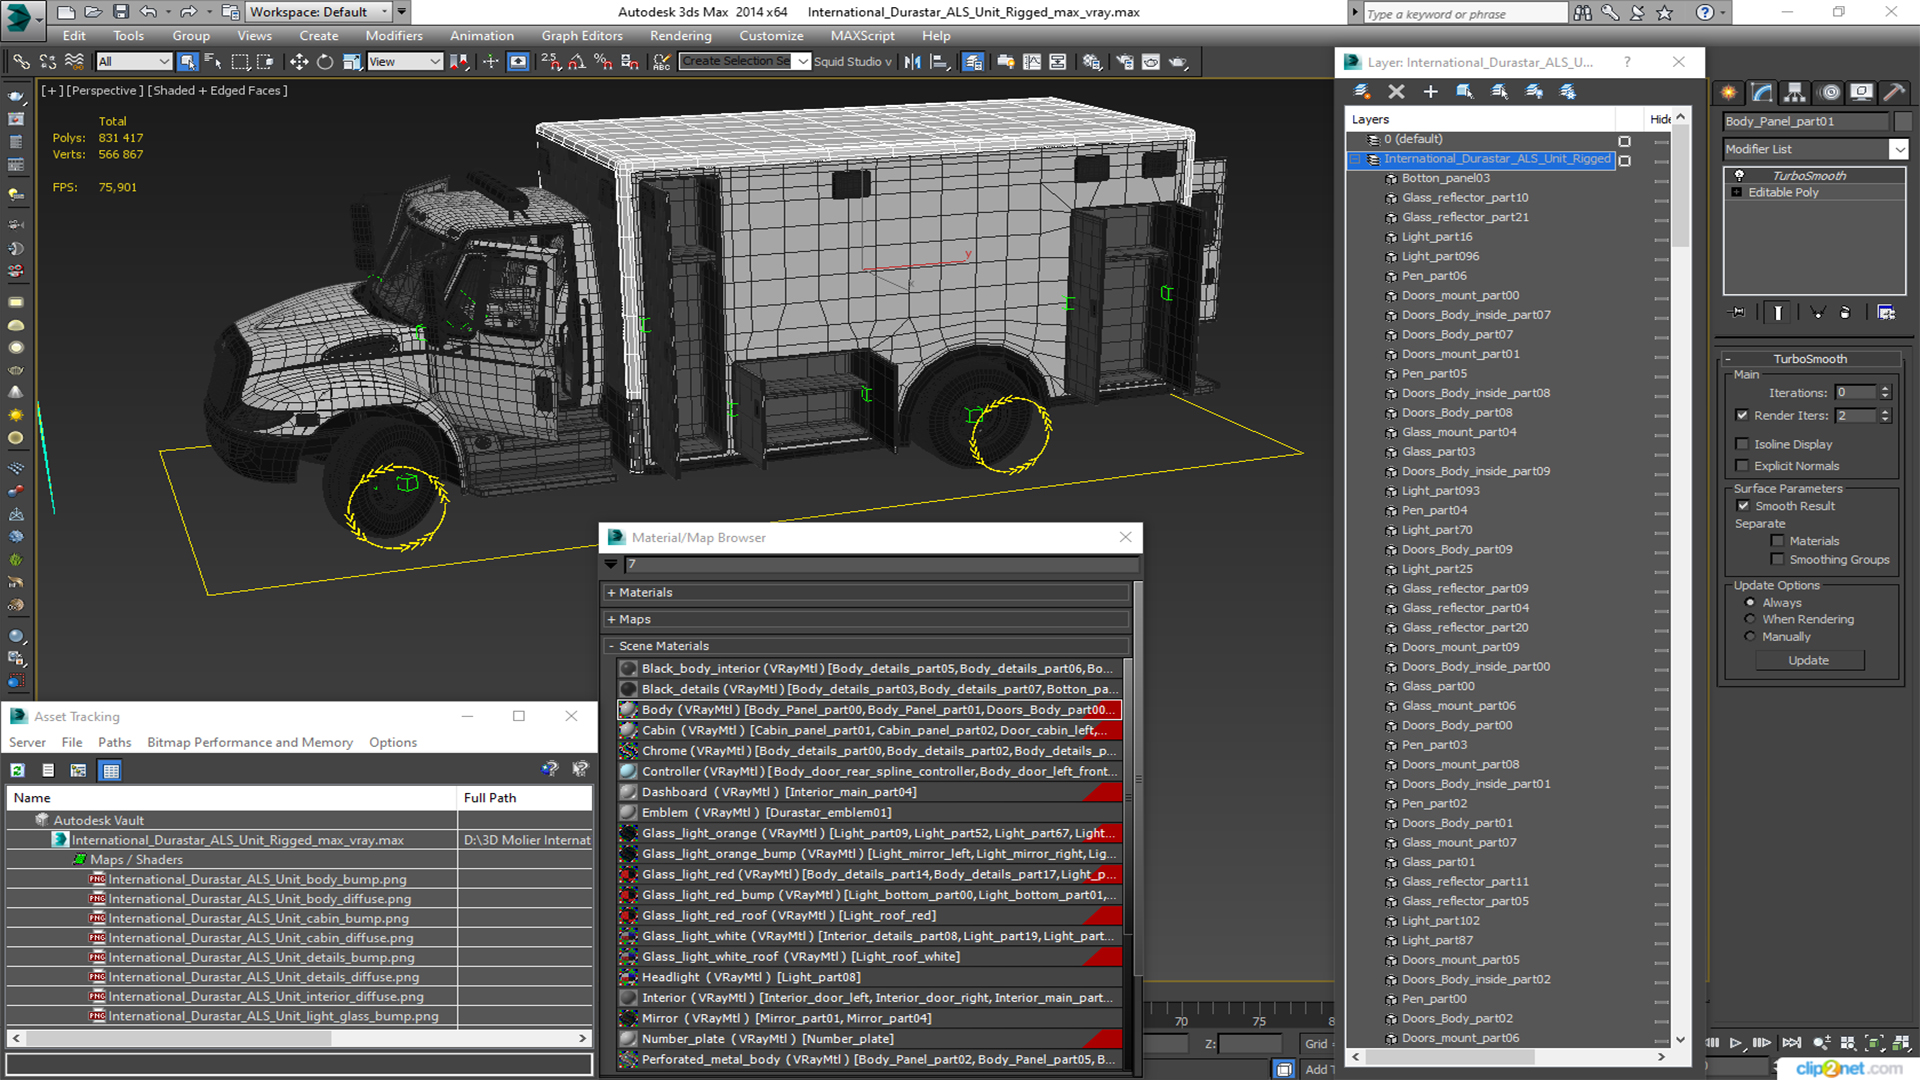Image resolution: width=1920 pixels, height=1080 pixels.
Task: Click the Asset Tracking panel icon
Action: (22, 715)
